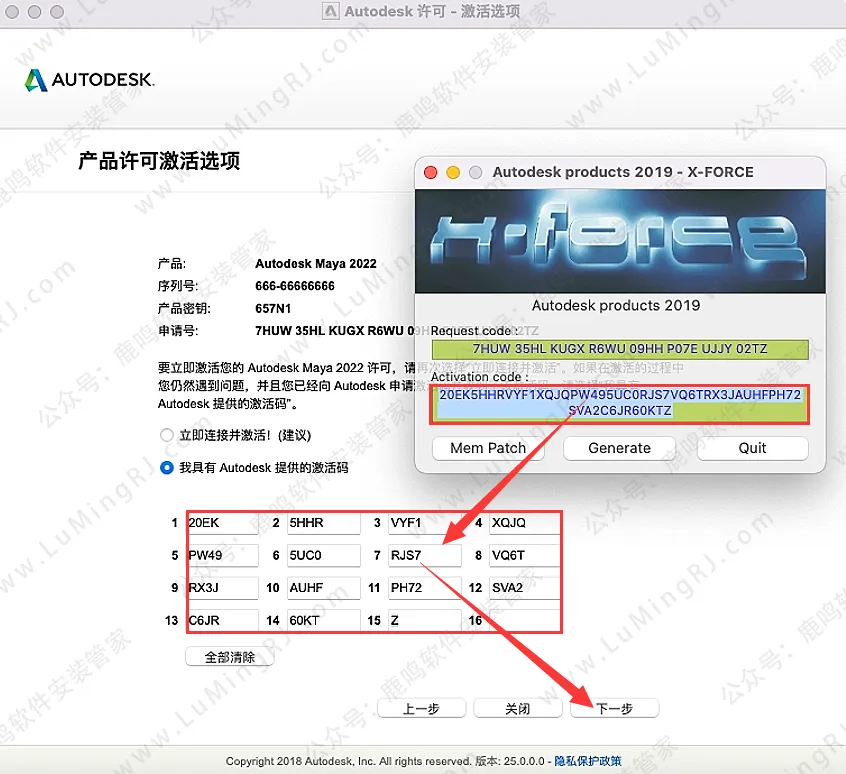This screenshot has height=774, width=846.
Task: Open the 隐私保护政策 privacy policy link
Action: (588, 761)
